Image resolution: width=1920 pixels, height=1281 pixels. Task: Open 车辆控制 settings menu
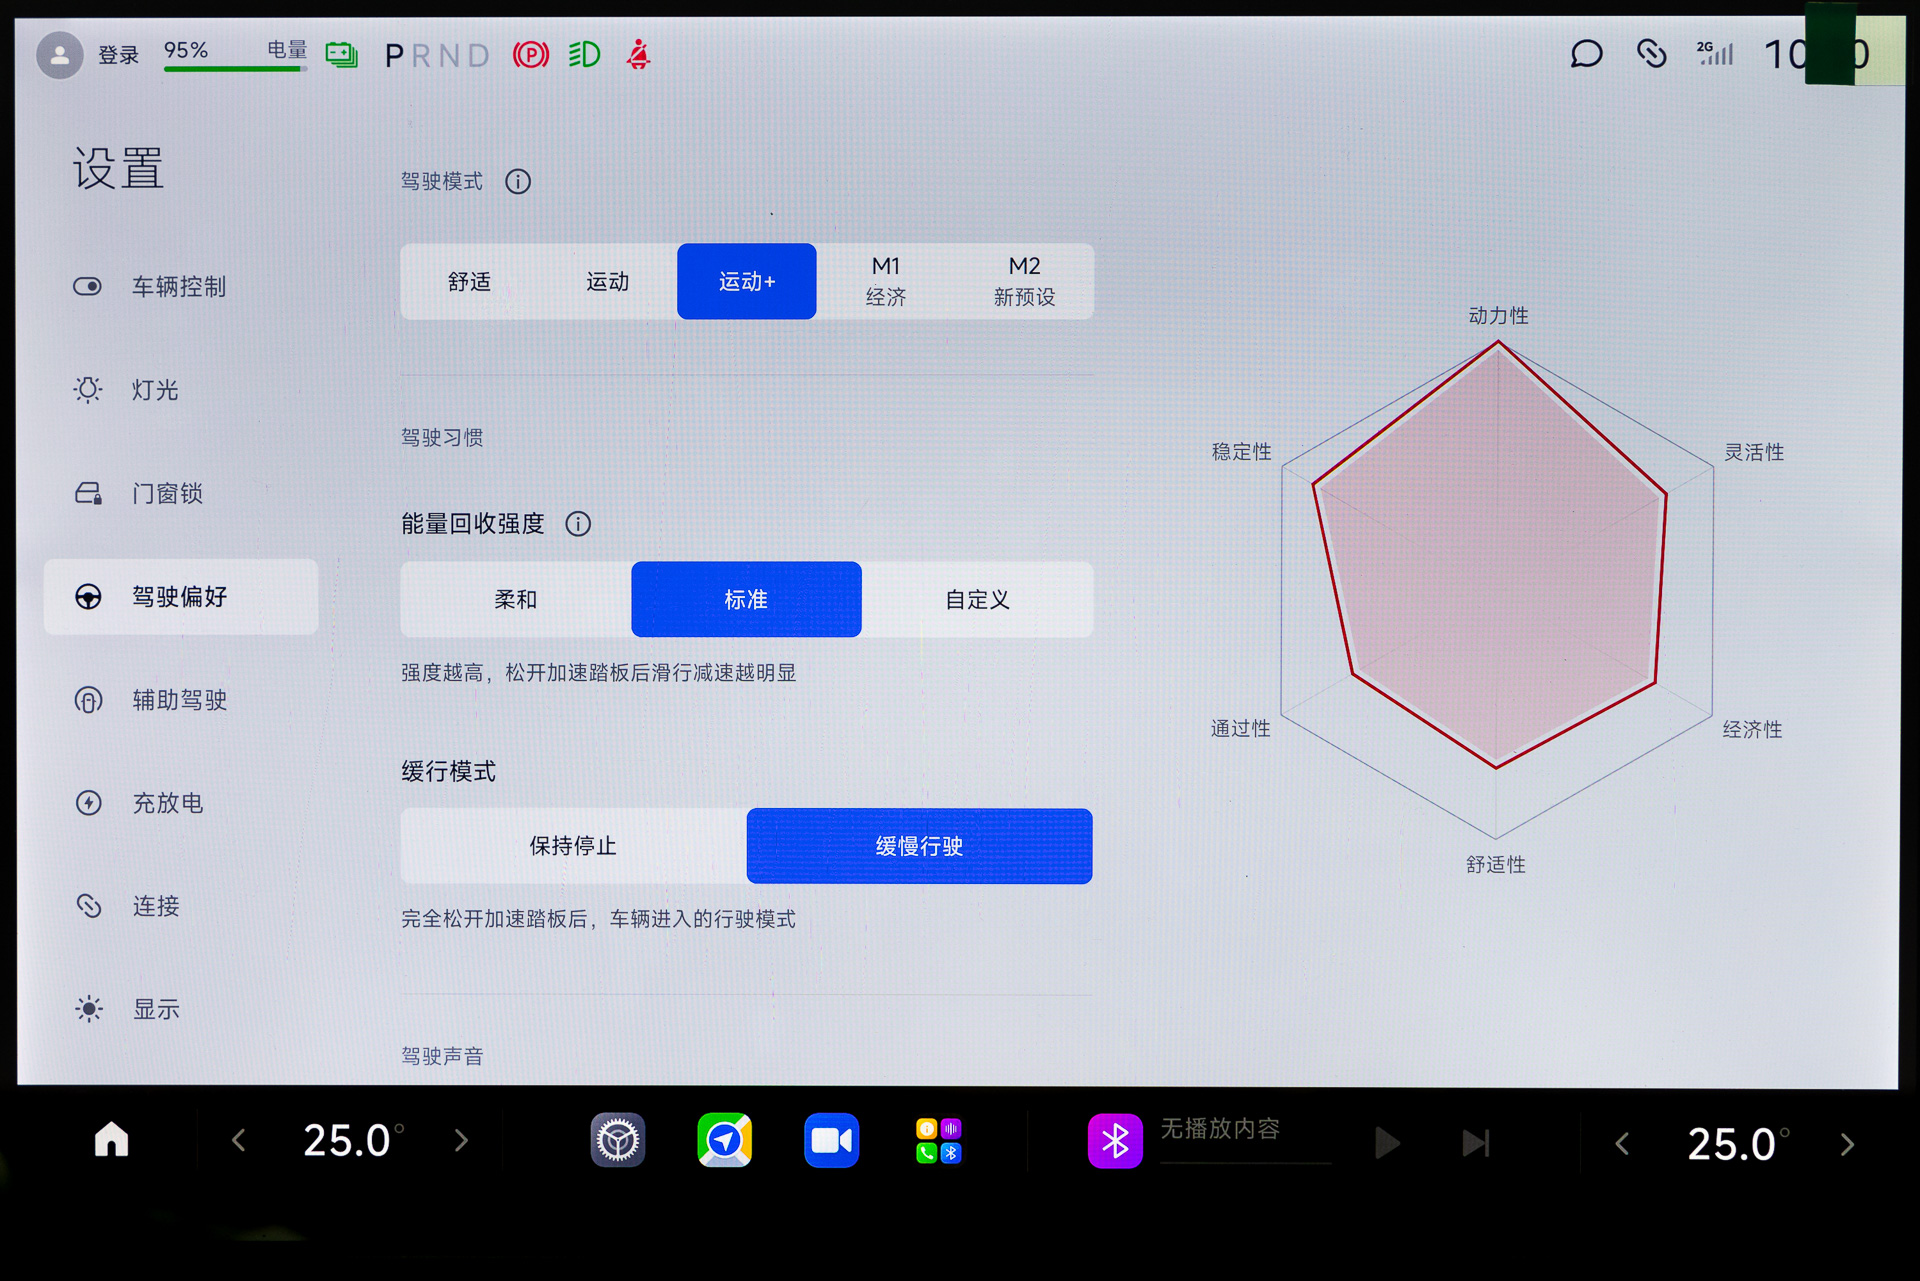(x=180, y=287)
